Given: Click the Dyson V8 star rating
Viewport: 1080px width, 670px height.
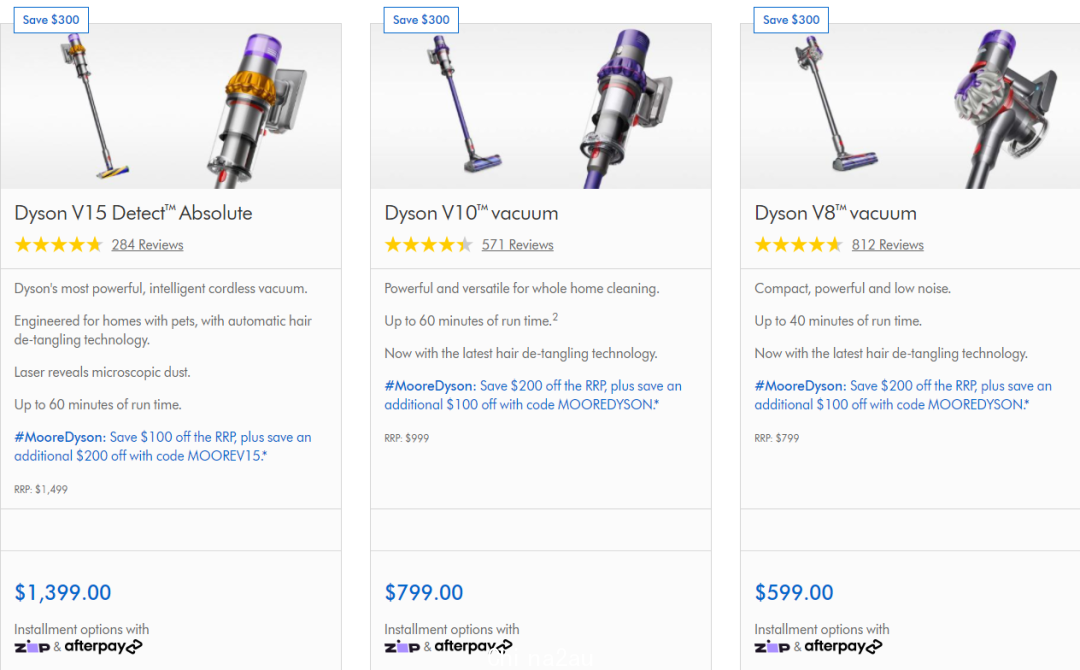Looking at the screenshot, I should click(798, 244).
